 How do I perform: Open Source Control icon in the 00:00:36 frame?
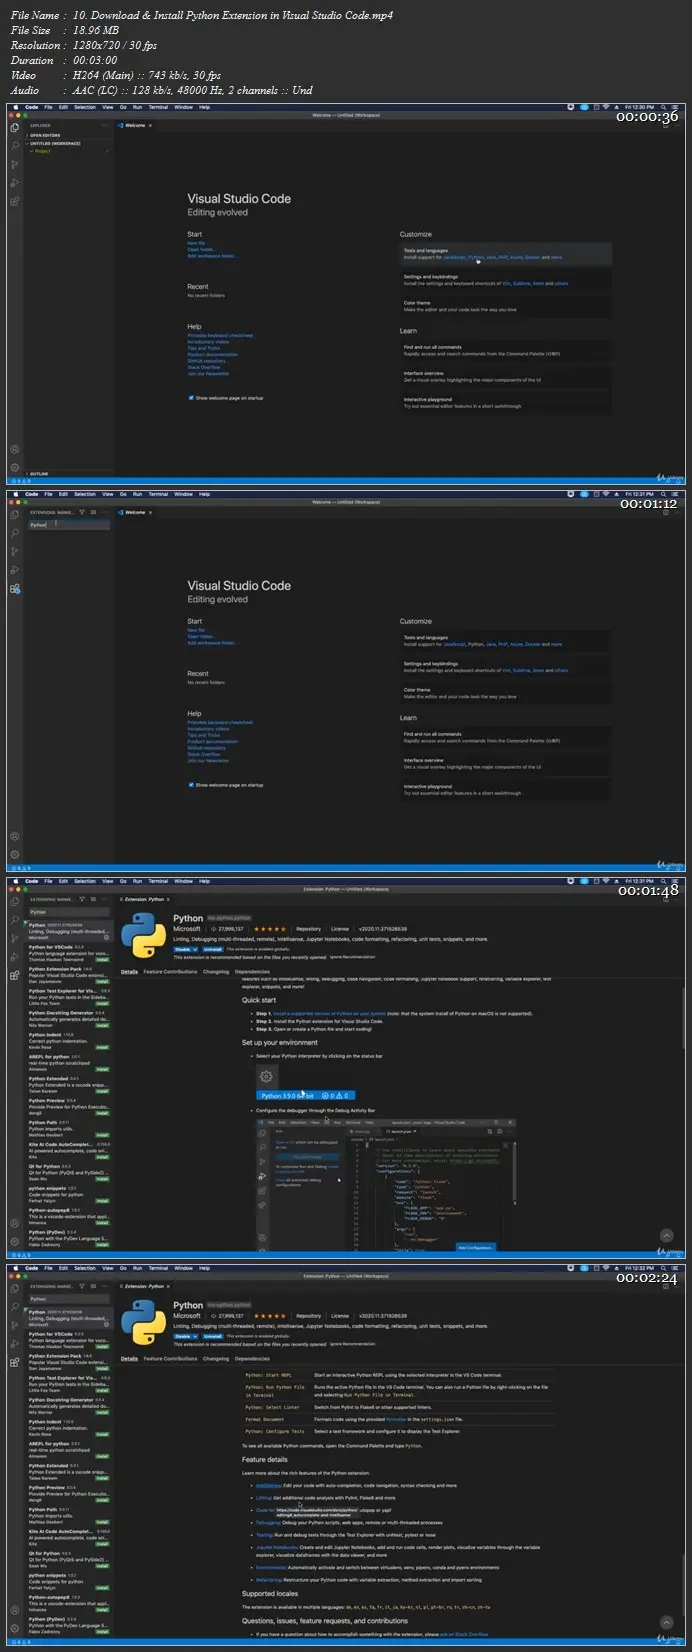point(14,164)
